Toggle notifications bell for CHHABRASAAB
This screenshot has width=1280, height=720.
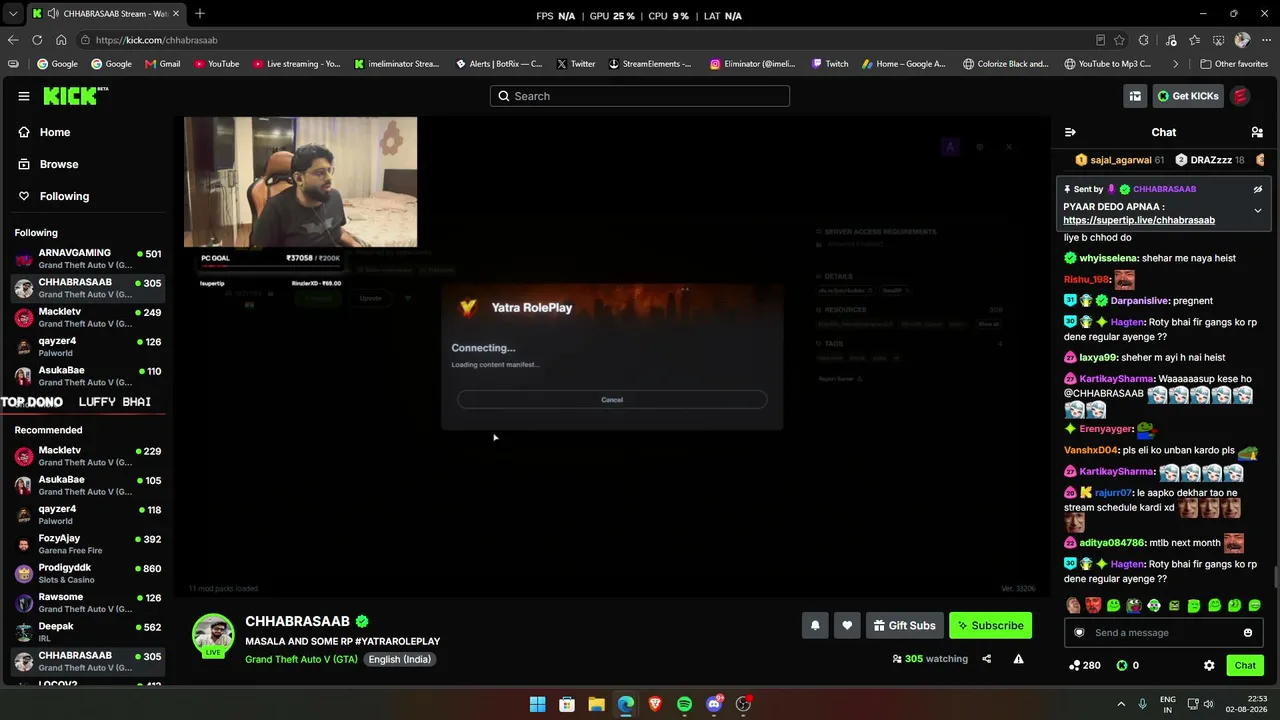point(815,626)
